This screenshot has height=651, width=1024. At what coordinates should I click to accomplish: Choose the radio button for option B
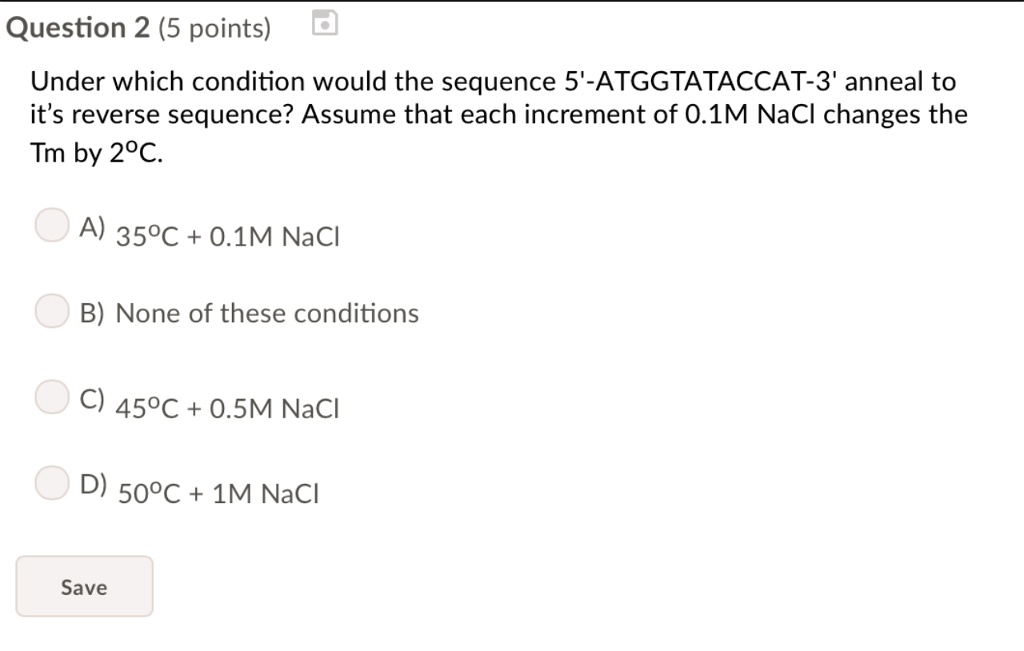(x=52, y=313)
